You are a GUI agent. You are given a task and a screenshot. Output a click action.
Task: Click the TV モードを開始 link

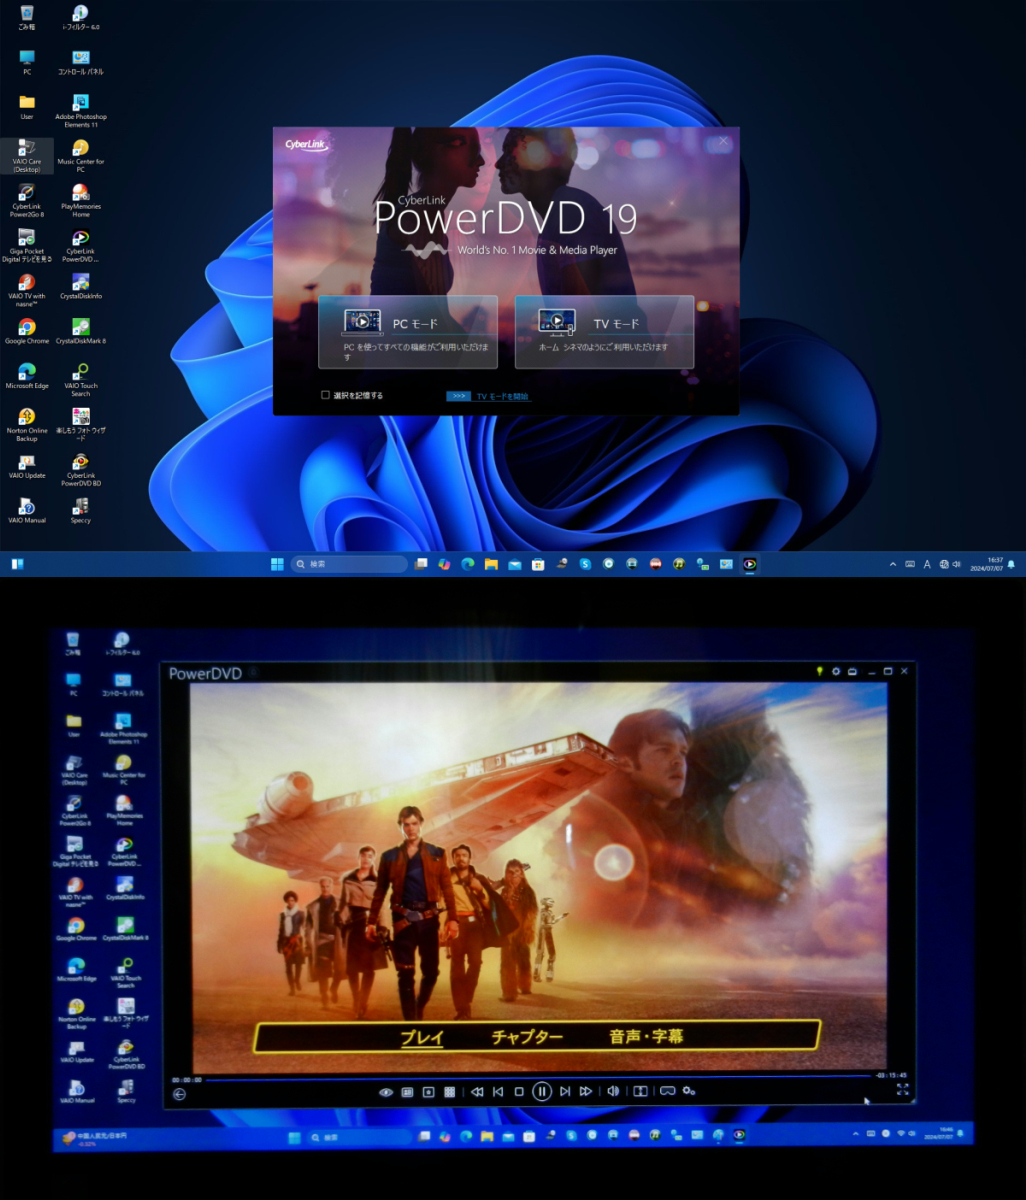point(503,396)
